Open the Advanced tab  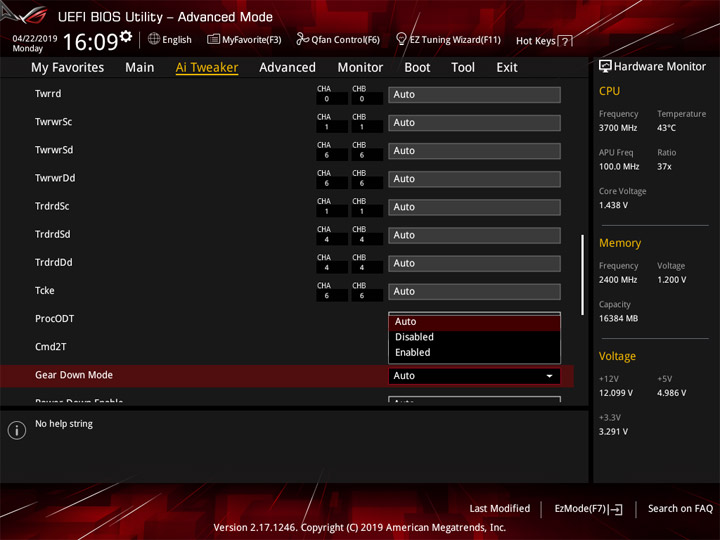287,68
